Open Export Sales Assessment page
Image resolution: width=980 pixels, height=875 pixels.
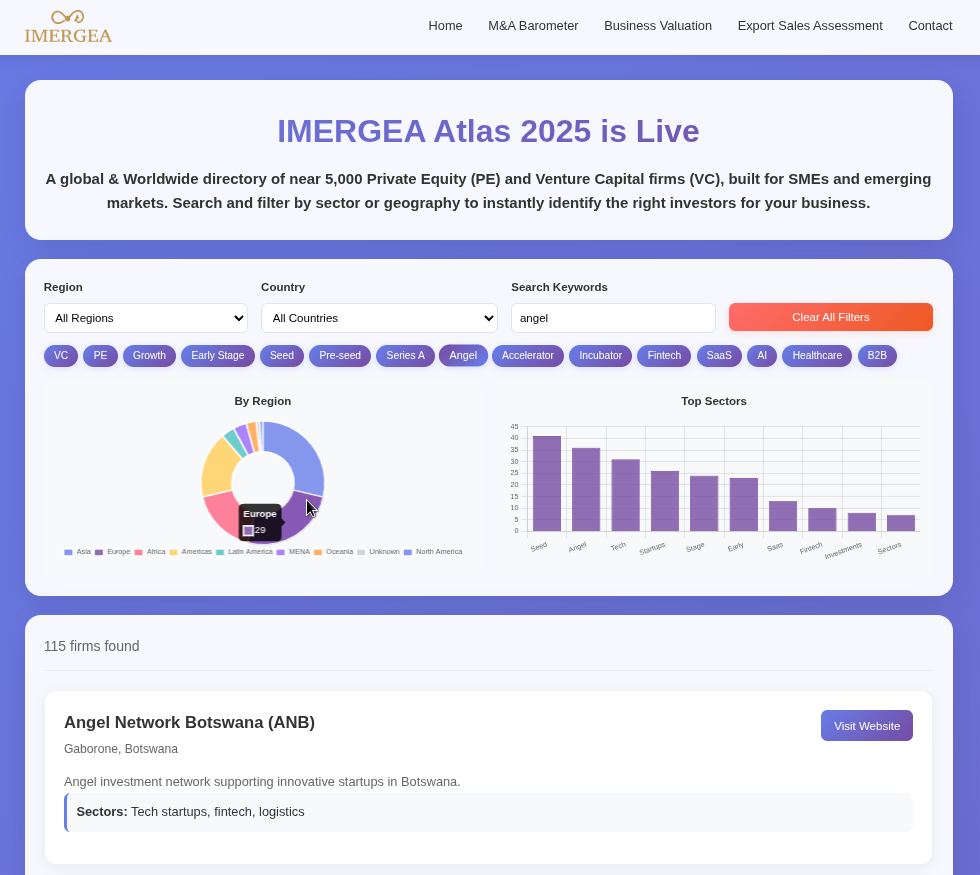point(810,26)
